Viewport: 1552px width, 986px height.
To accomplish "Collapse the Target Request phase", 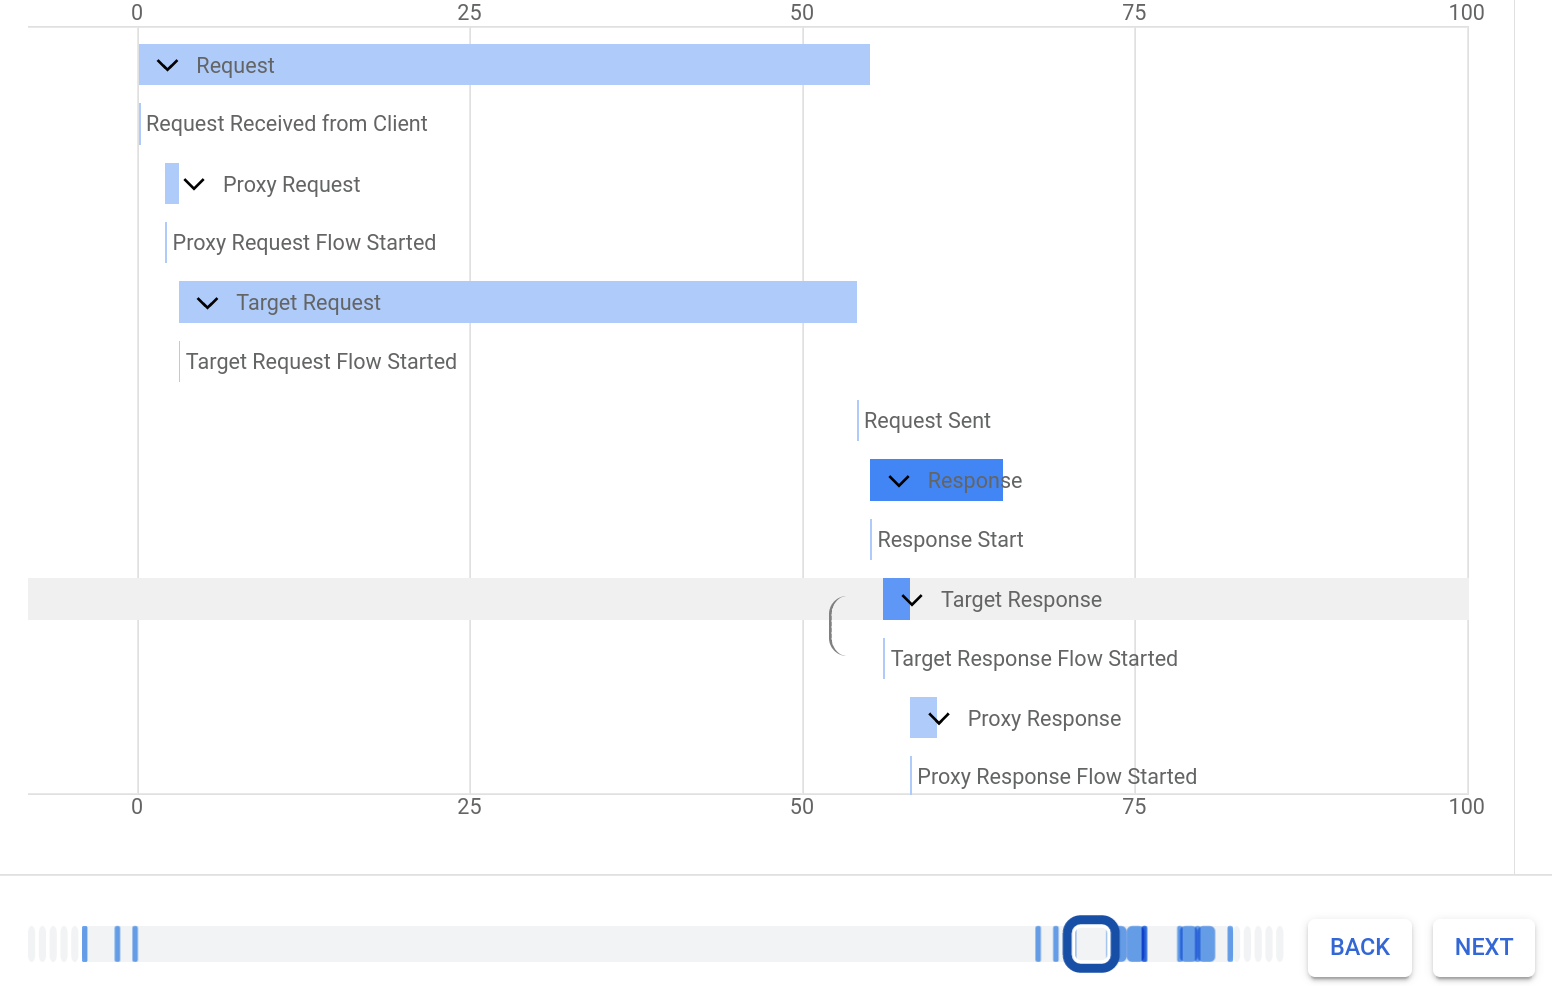I will point(206,302).
